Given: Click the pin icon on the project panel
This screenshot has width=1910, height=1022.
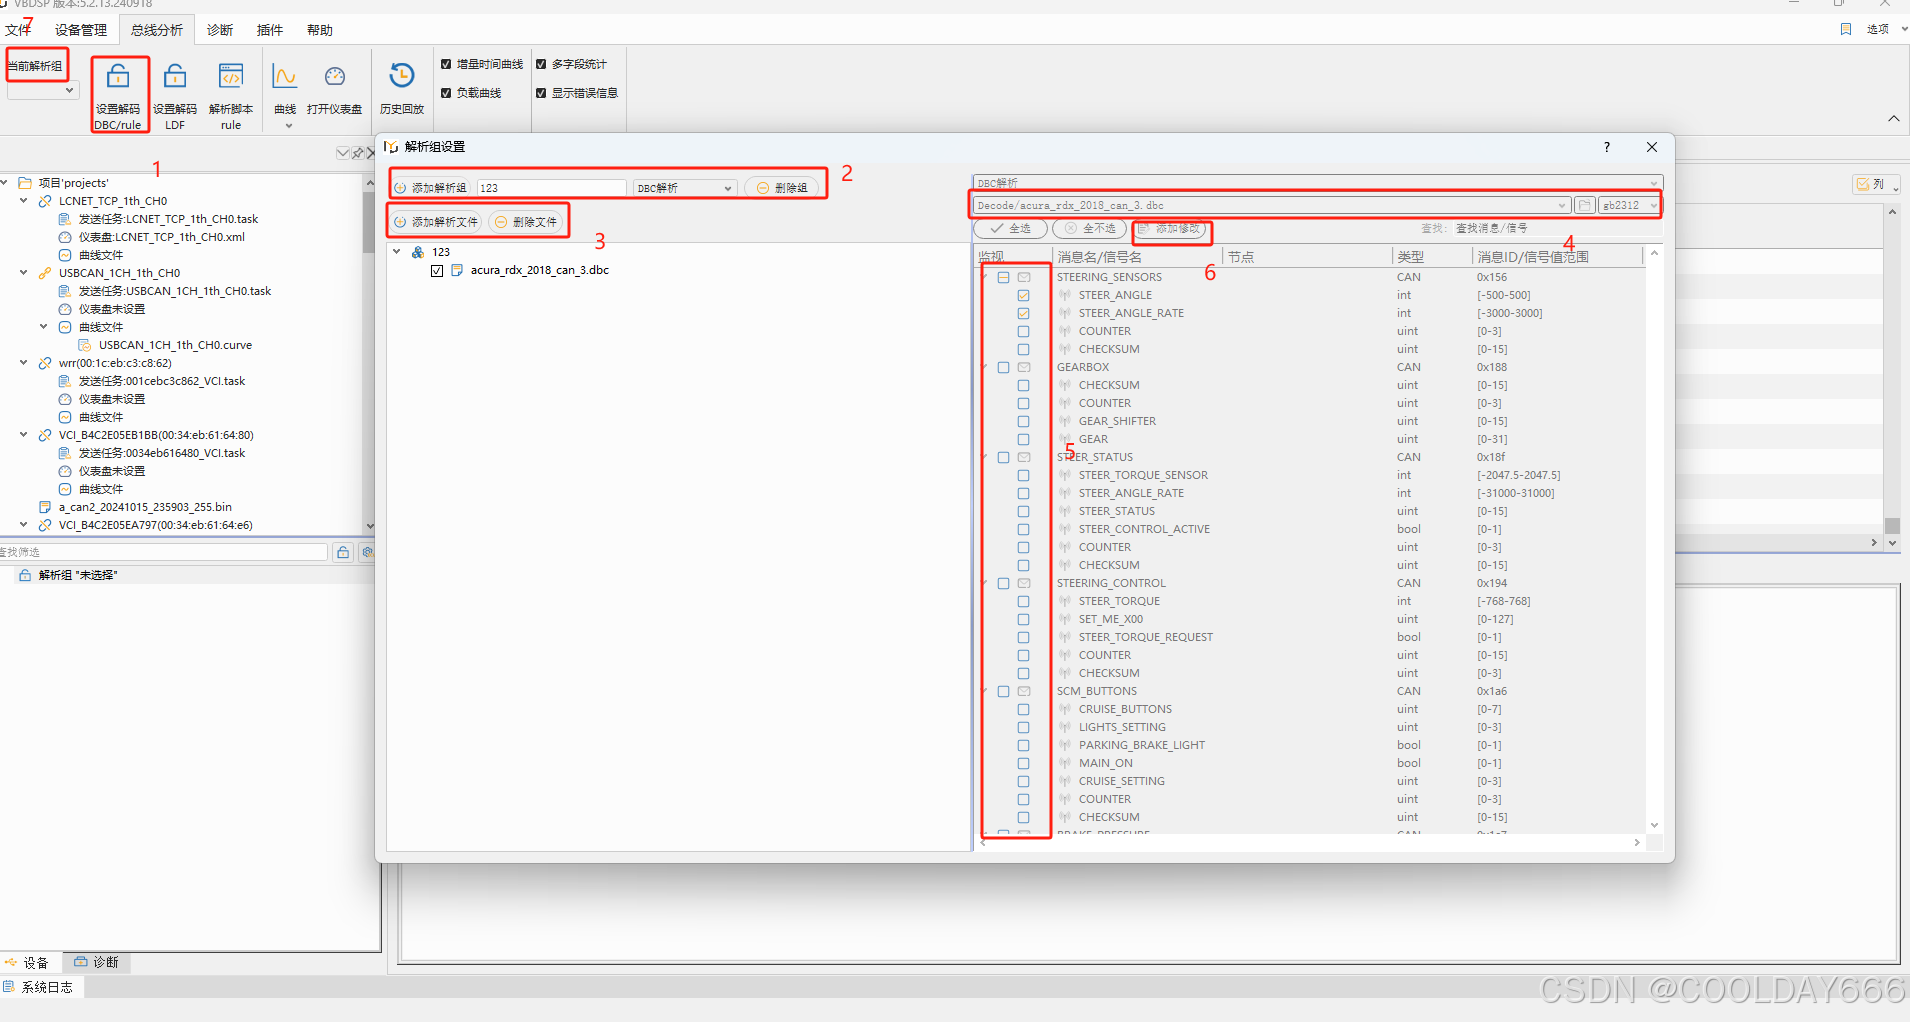Looking at the screenshot, I should 358,153.
